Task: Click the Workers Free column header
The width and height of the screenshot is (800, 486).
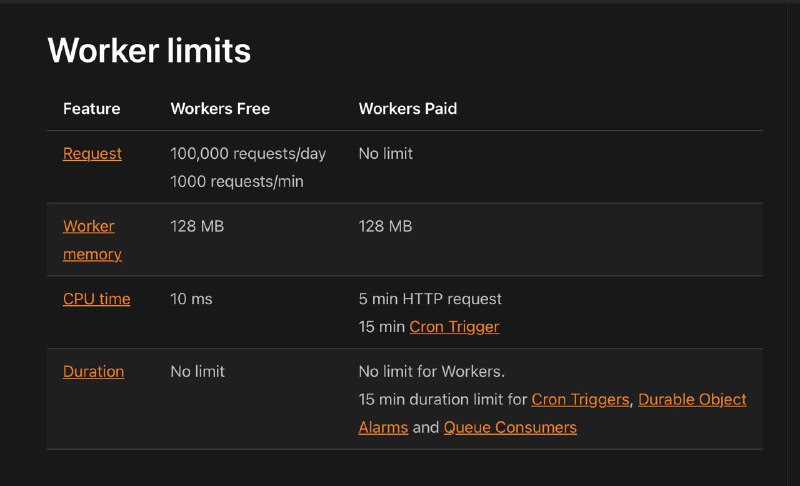Action: click(x=220, y=109)
